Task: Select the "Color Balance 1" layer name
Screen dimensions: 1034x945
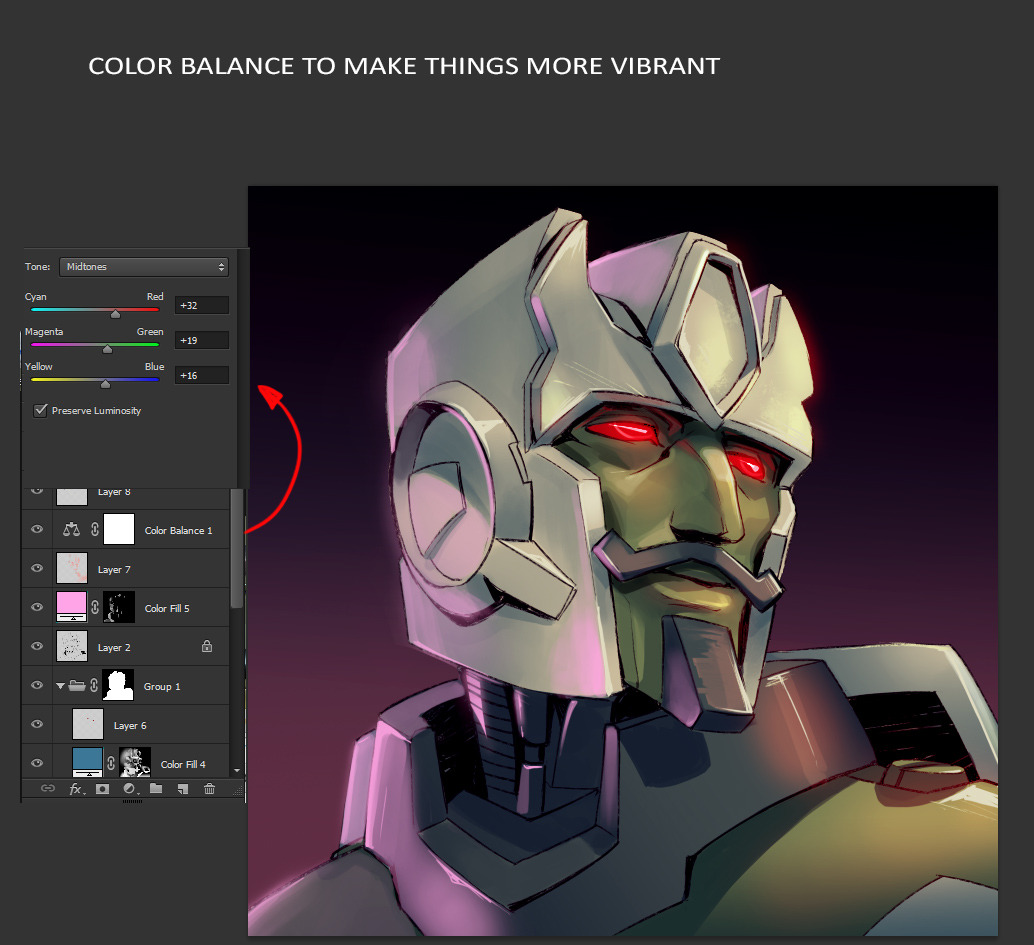Action: [x=179, y=530]
